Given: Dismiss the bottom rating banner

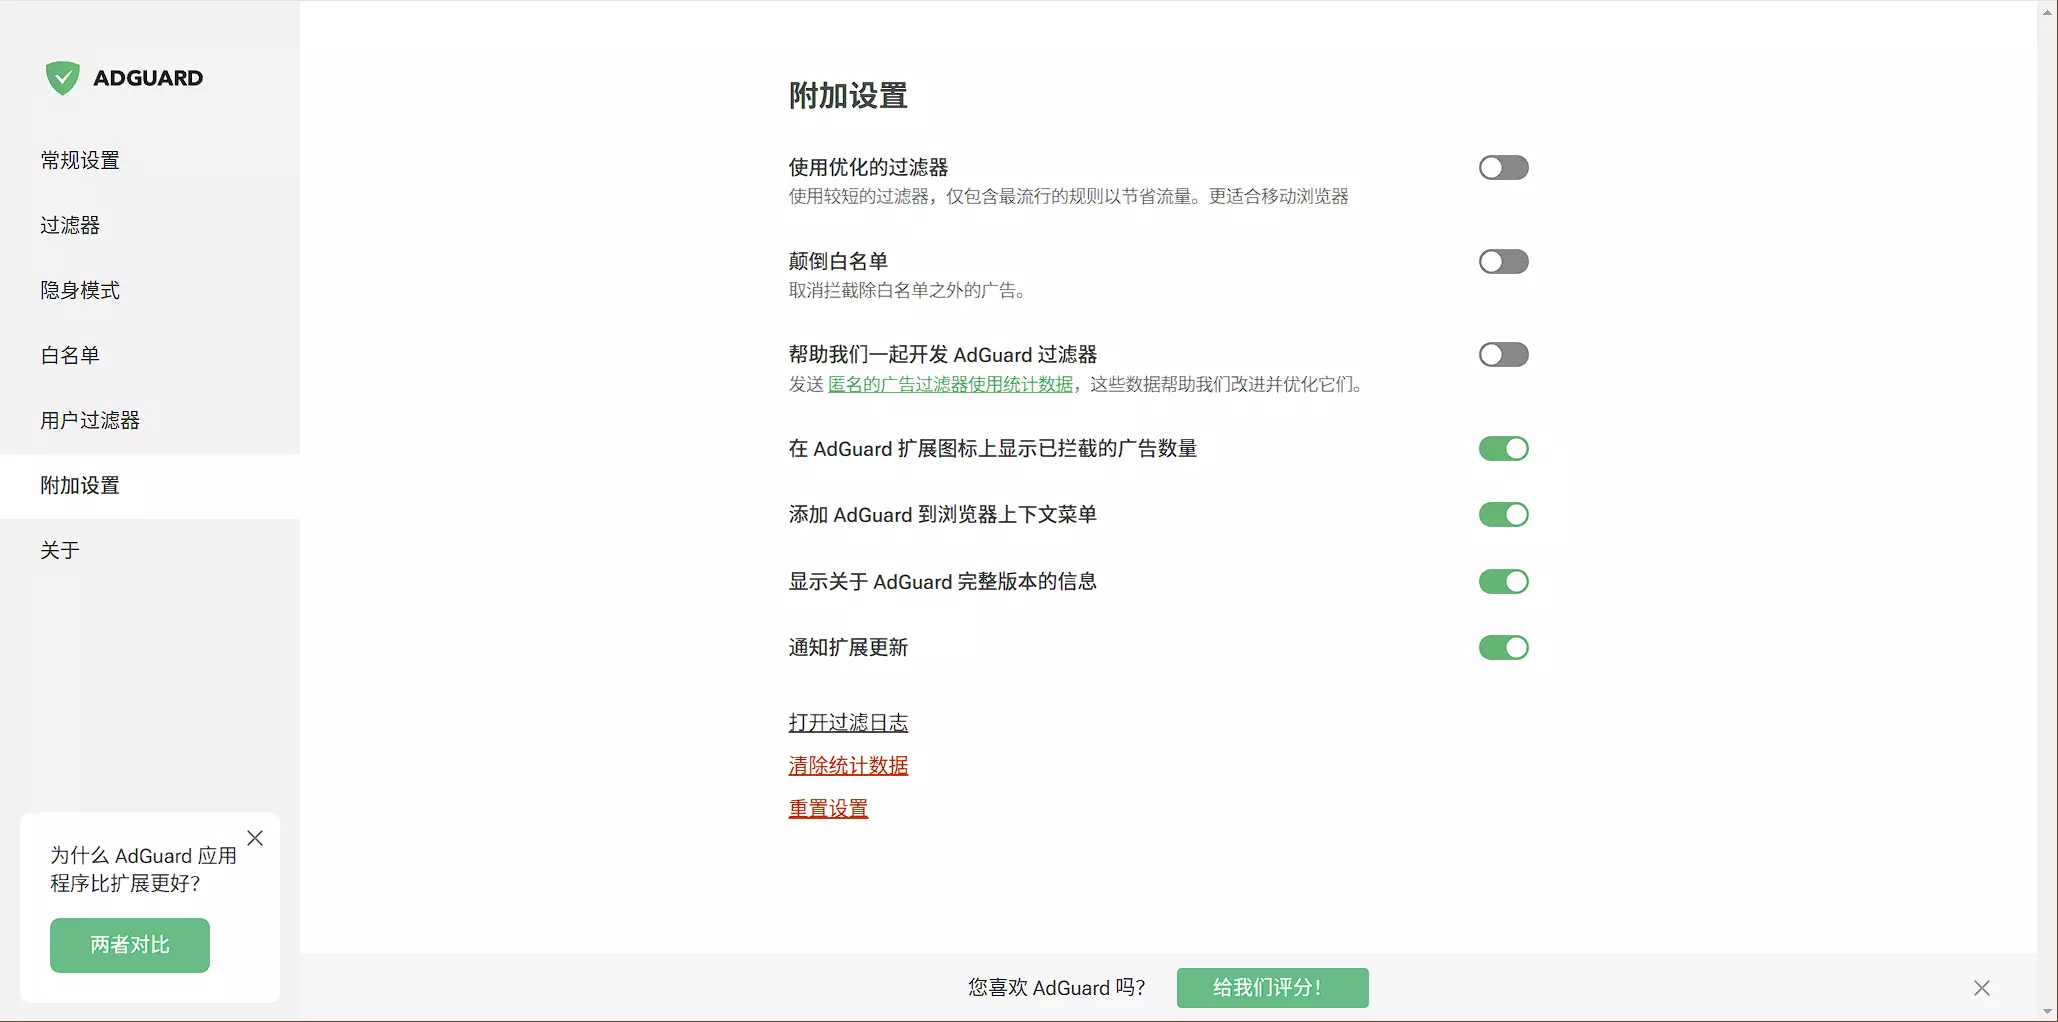Looking at the screenshot, I should tap(1981, 988).
